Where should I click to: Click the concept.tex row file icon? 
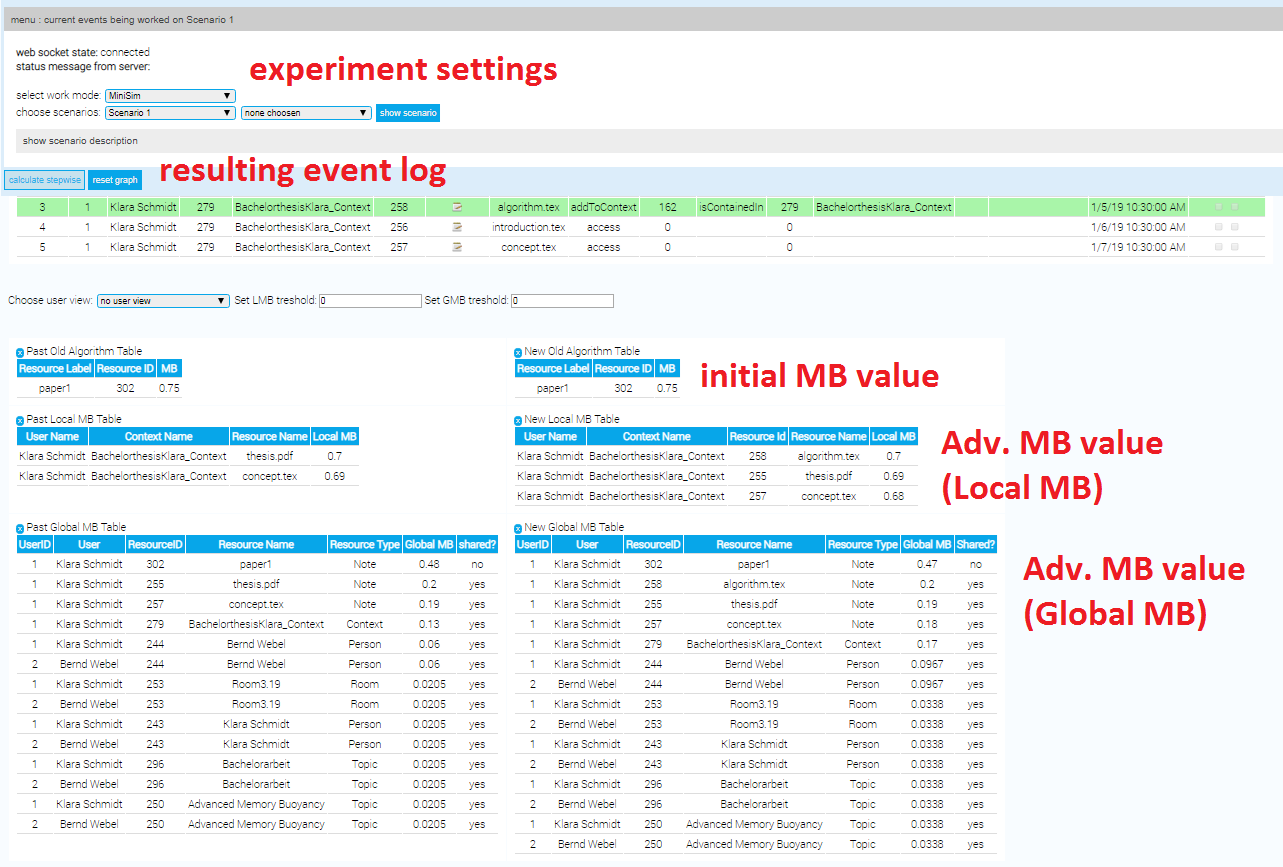(x=457, y=247)
